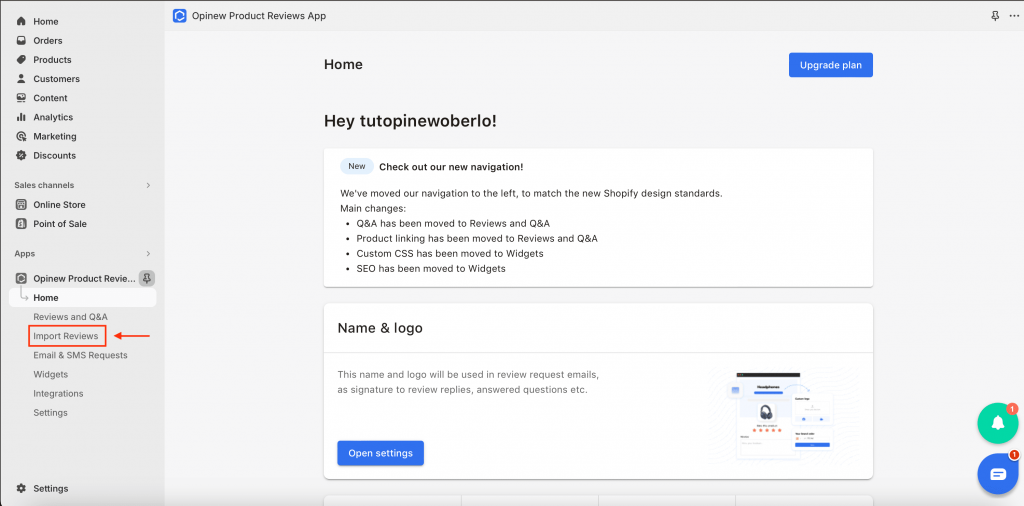Click the Discounts badge icon

click(21, 155)
